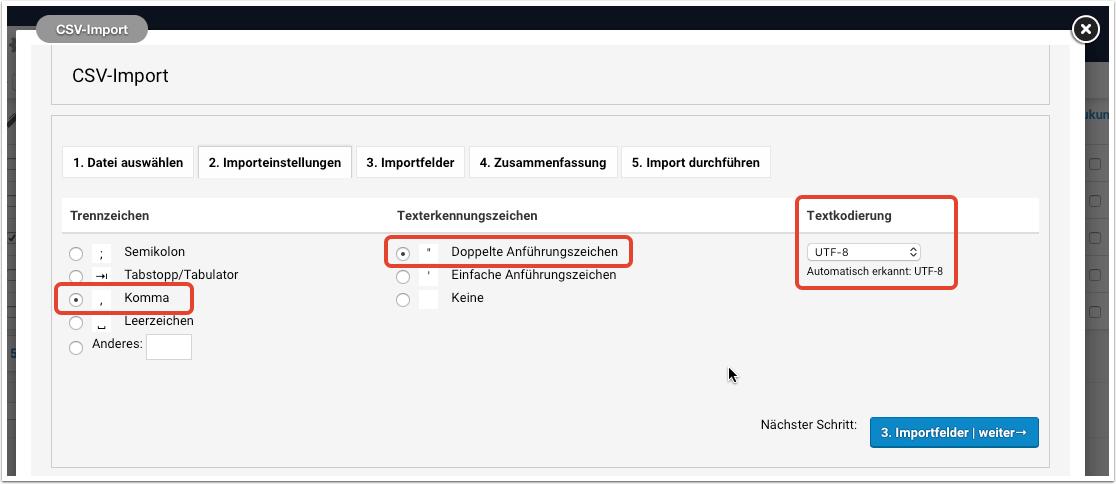Select the 2. Importeinstellungen tab

(275, 163)
